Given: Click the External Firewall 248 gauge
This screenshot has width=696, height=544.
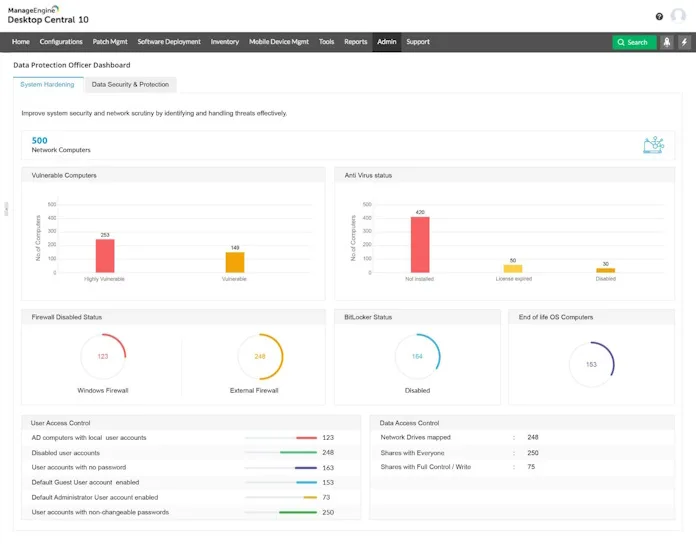Looking at the screenshot, I should 260,356.
